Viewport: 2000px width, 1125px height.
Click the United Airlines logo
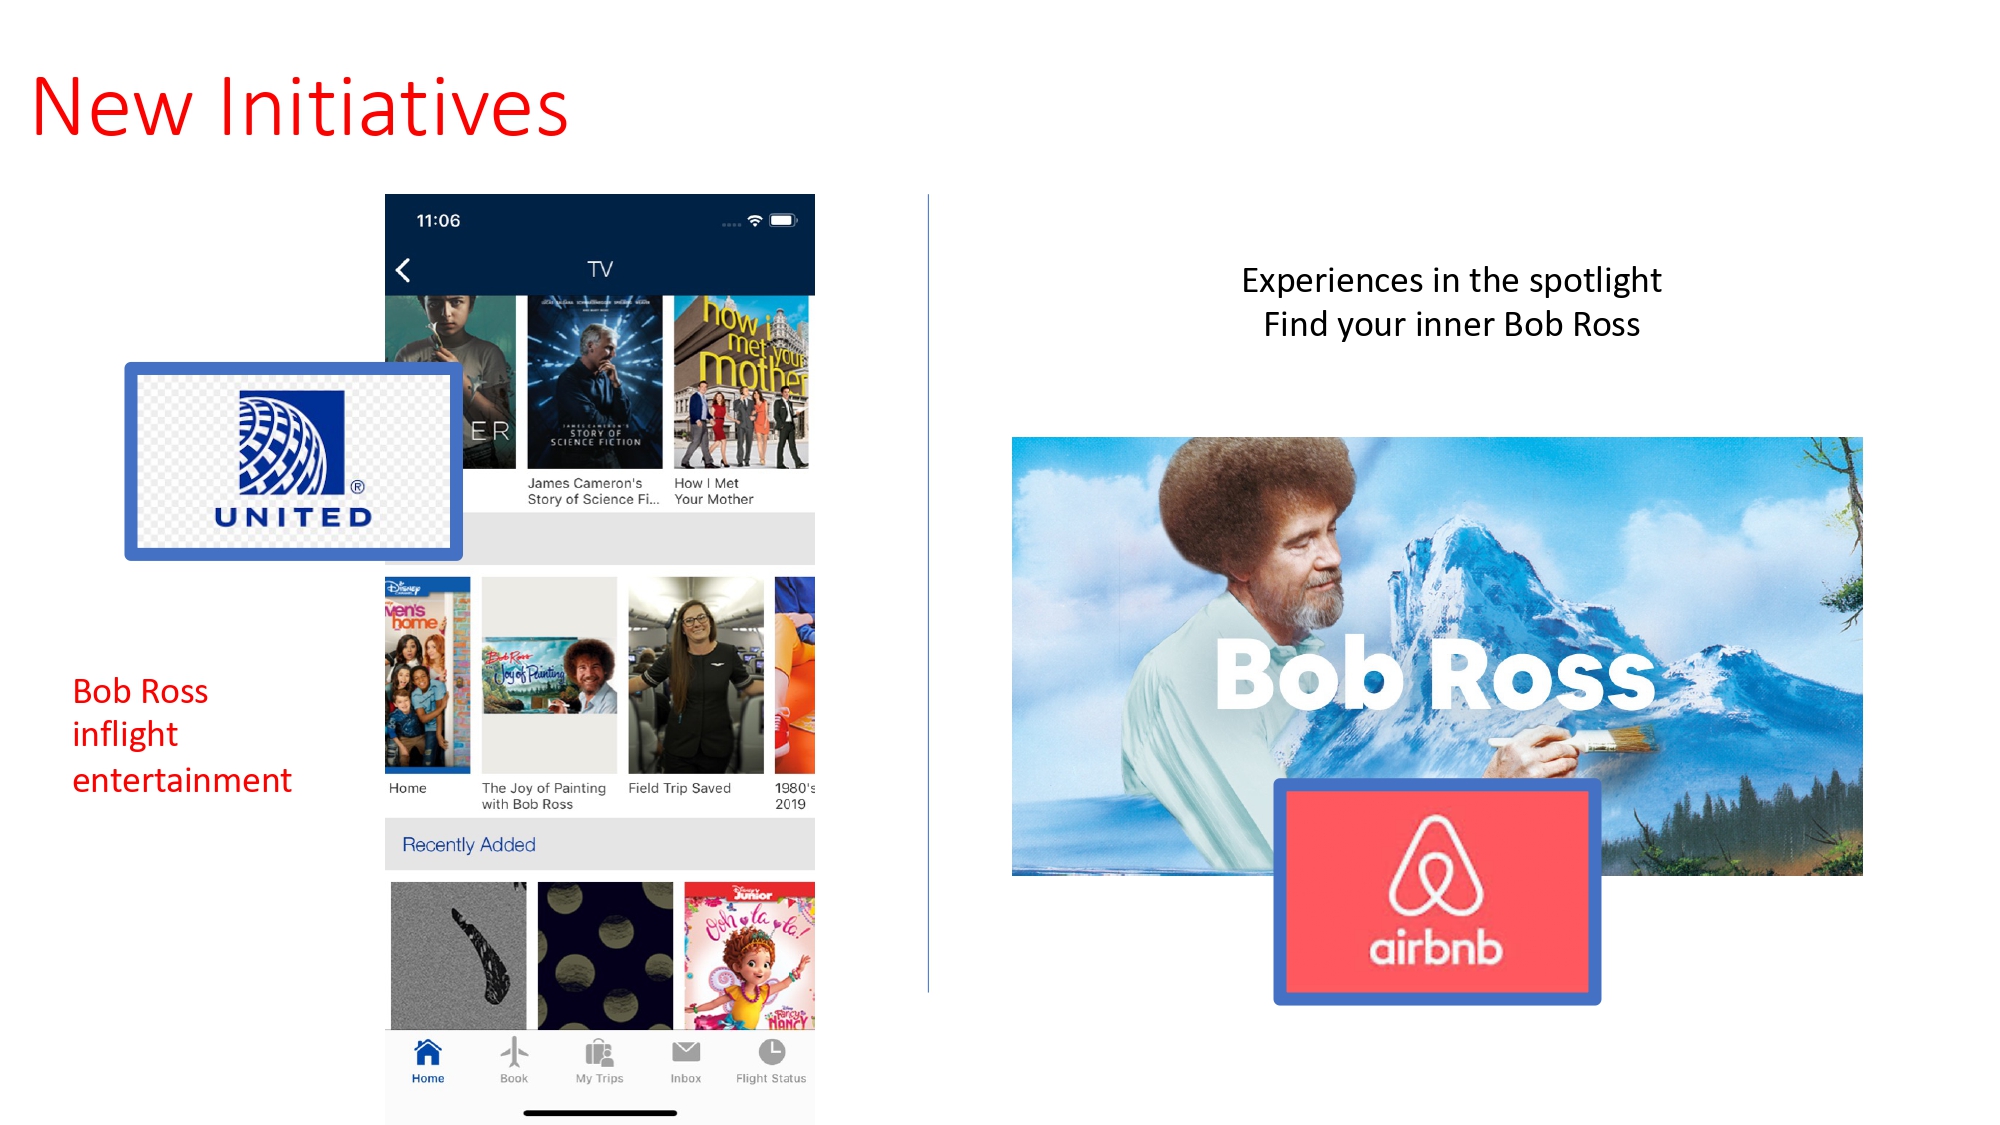point(293,461)
